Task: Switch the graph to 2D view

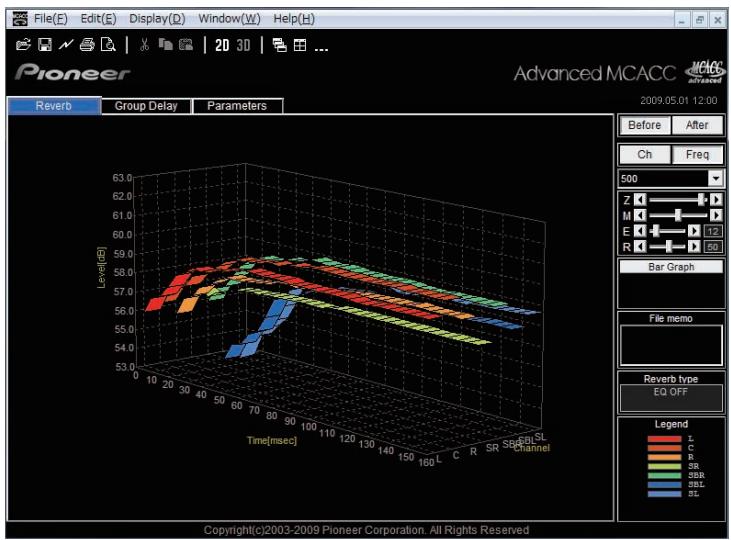Action: tap(222, 45)
